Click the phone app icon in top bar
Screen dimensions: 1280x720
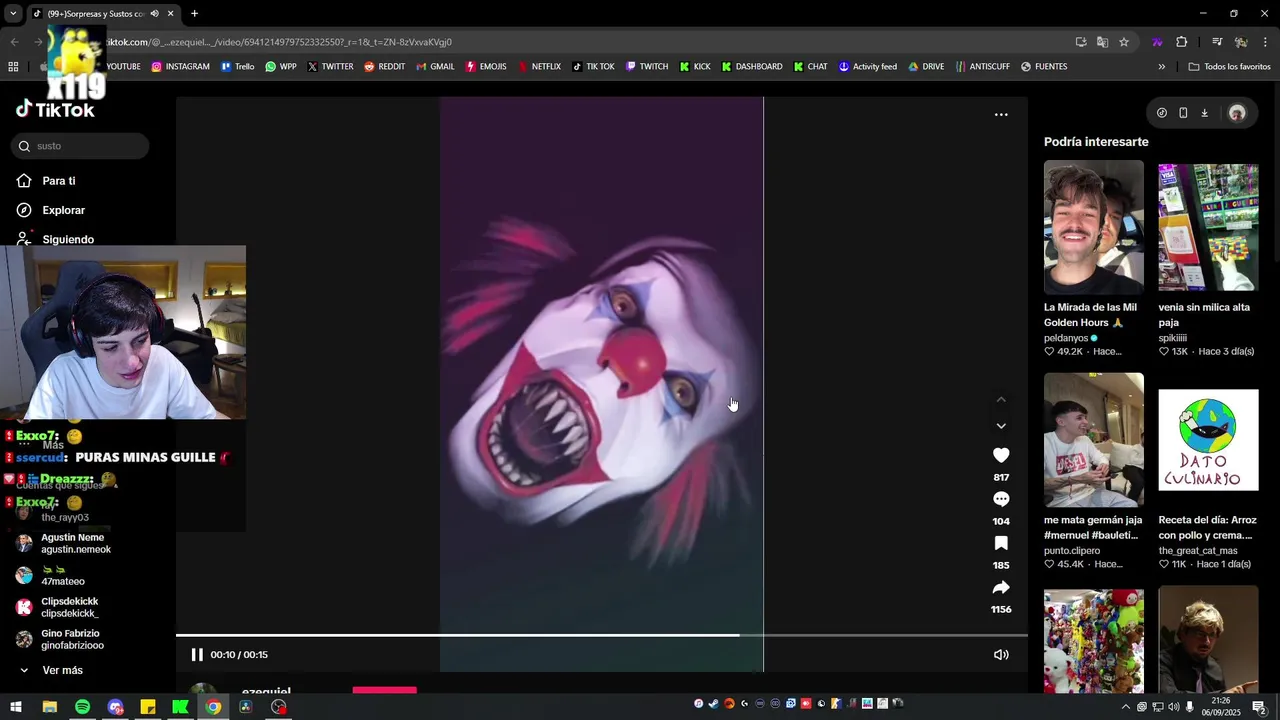[x=1183, y=113]
